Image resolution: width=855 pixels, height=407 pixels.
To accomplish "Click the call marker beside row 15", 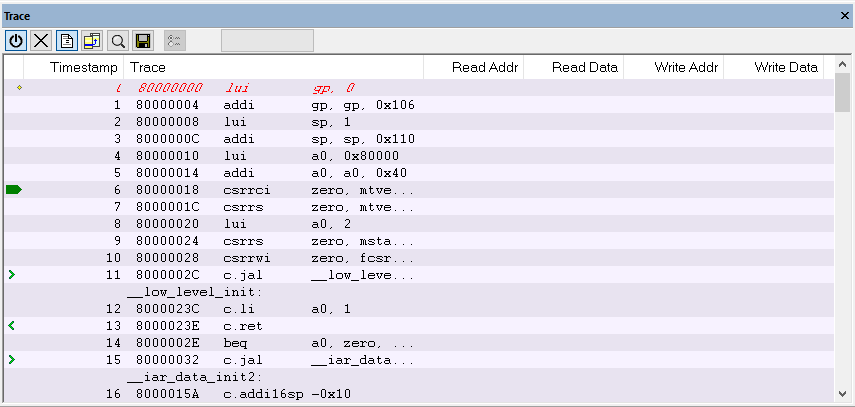I will coord(12,359).
